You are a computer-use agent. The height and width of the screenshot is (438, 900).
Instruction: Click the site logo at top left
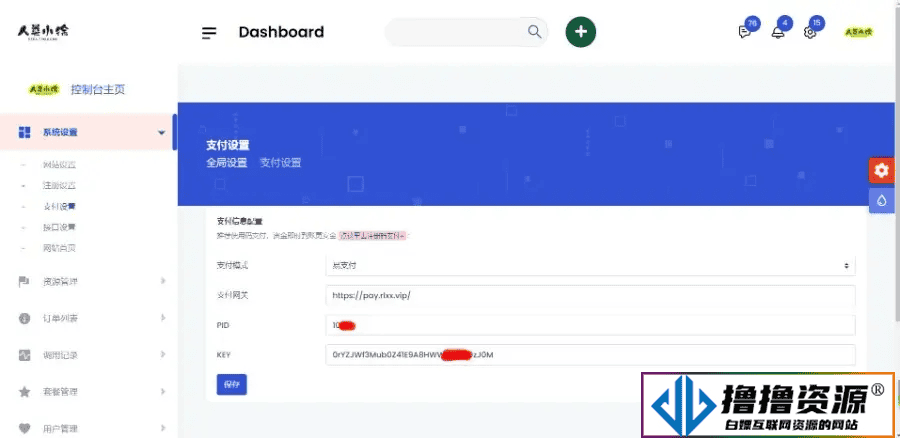[x=43, y=32]
